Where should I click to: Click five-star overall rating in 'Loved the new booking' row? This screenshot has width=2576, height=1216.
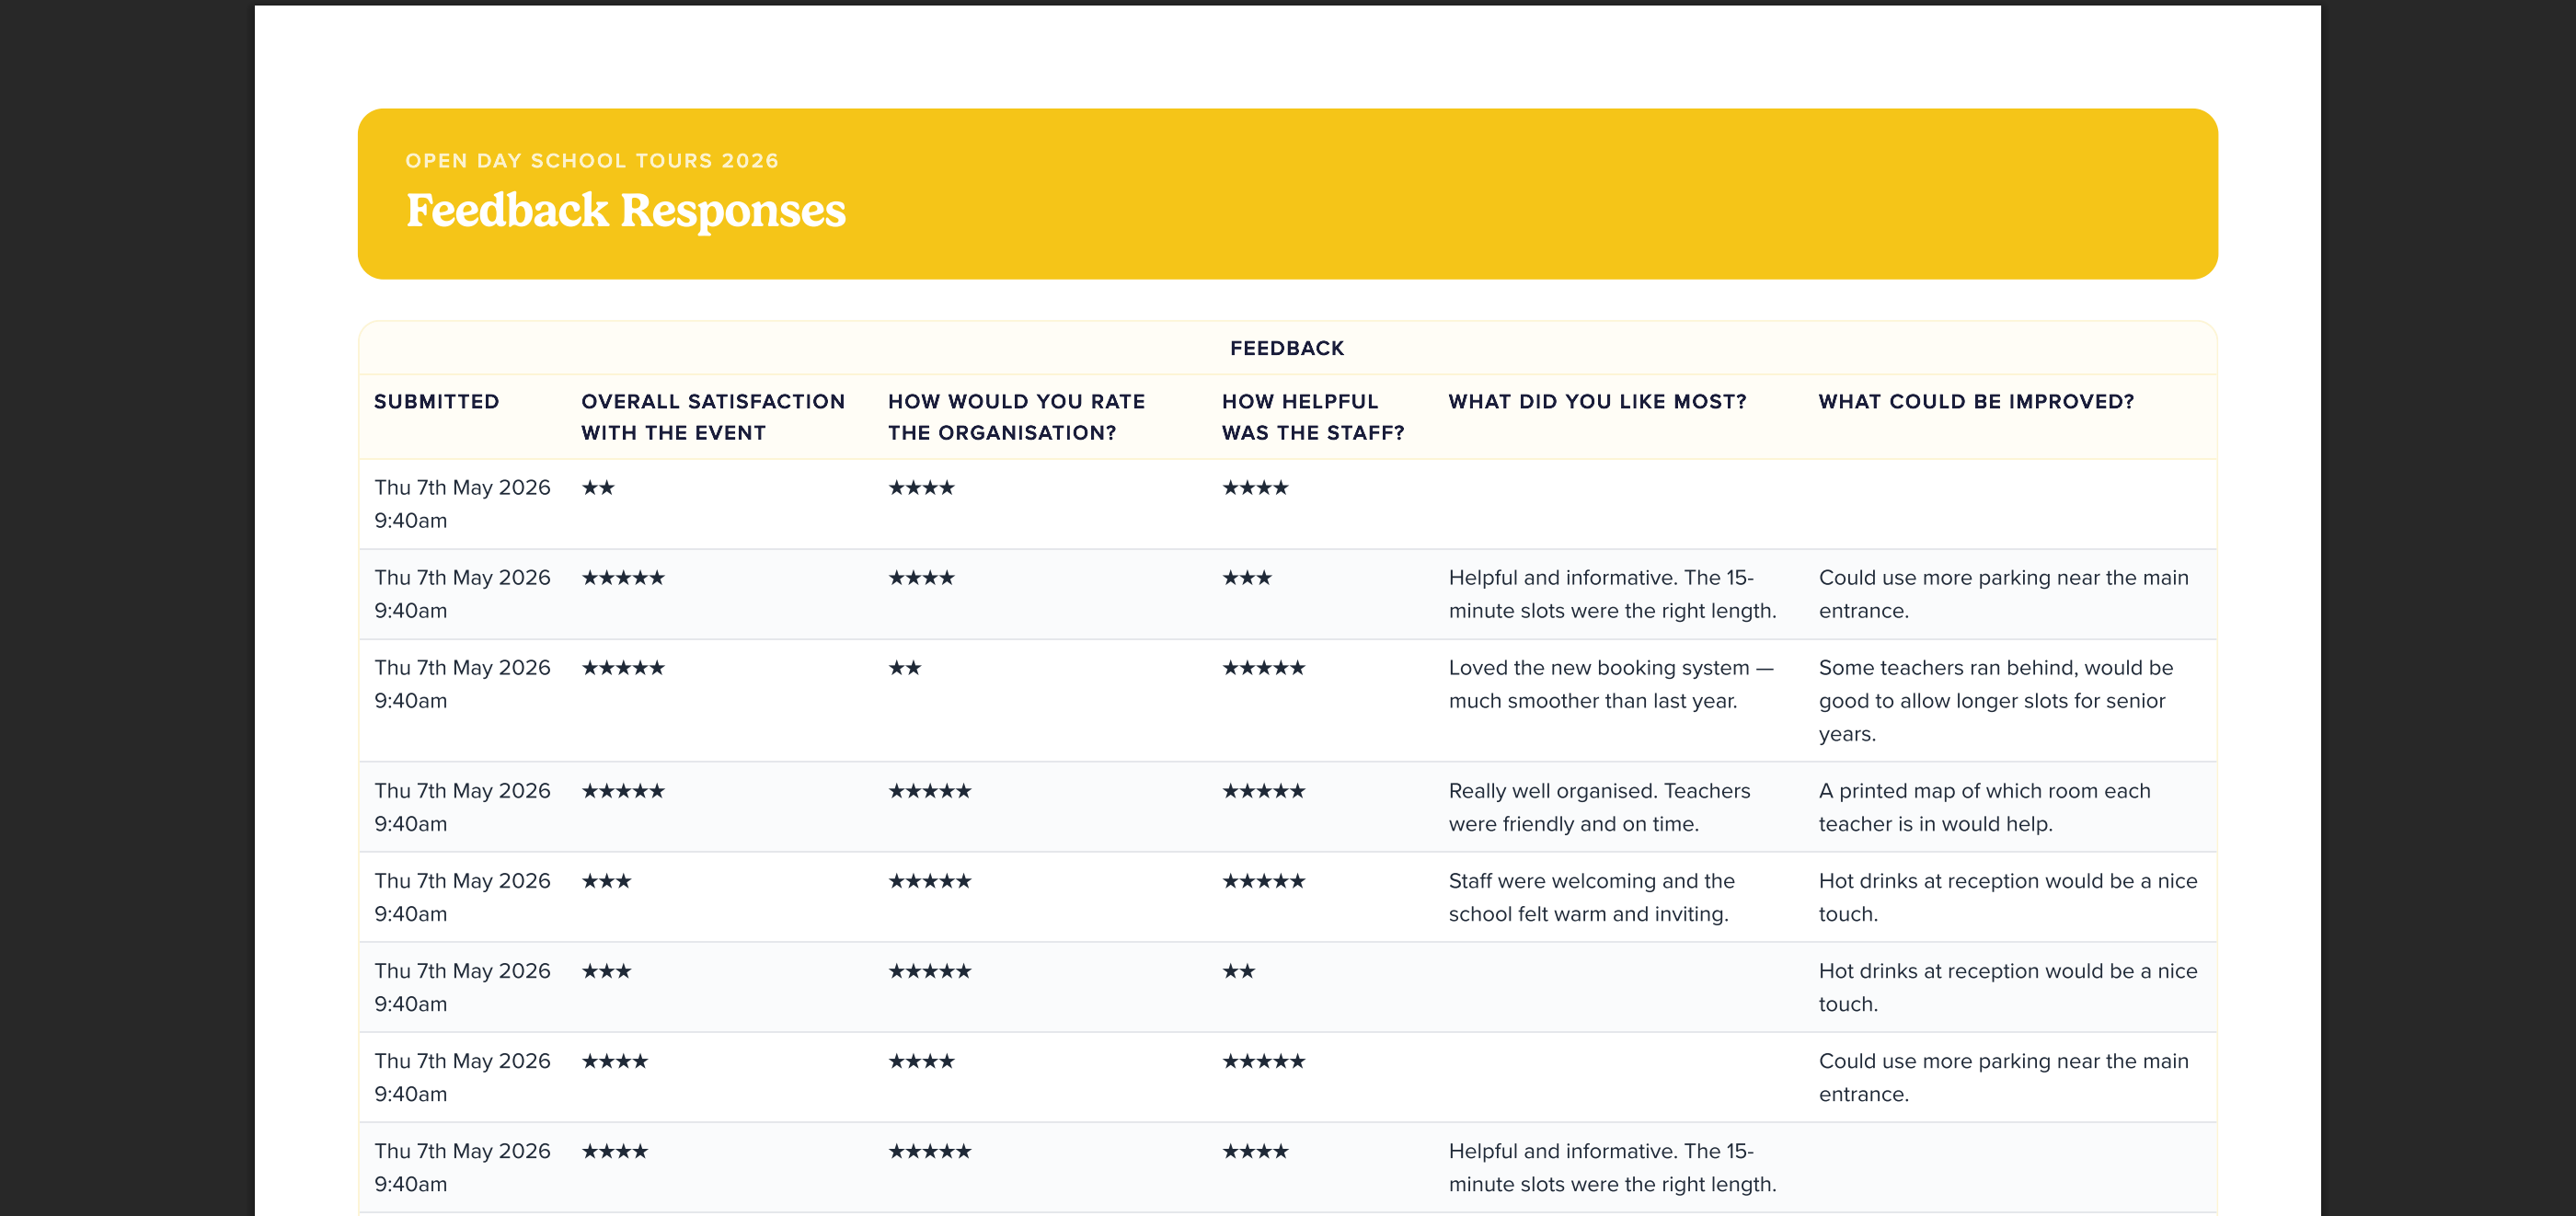click(623, 668)
